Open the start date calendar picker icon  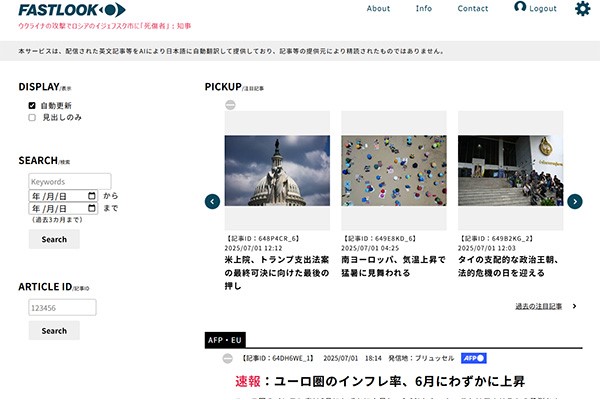pos(91,196)
